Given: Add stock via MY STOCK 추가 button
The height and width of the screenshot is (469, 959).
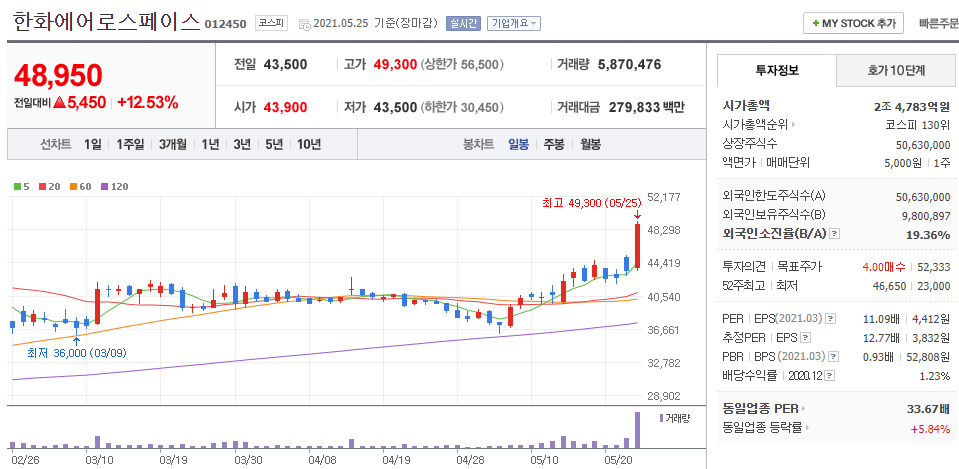Looking at the screenshot, I should point(853,23).
